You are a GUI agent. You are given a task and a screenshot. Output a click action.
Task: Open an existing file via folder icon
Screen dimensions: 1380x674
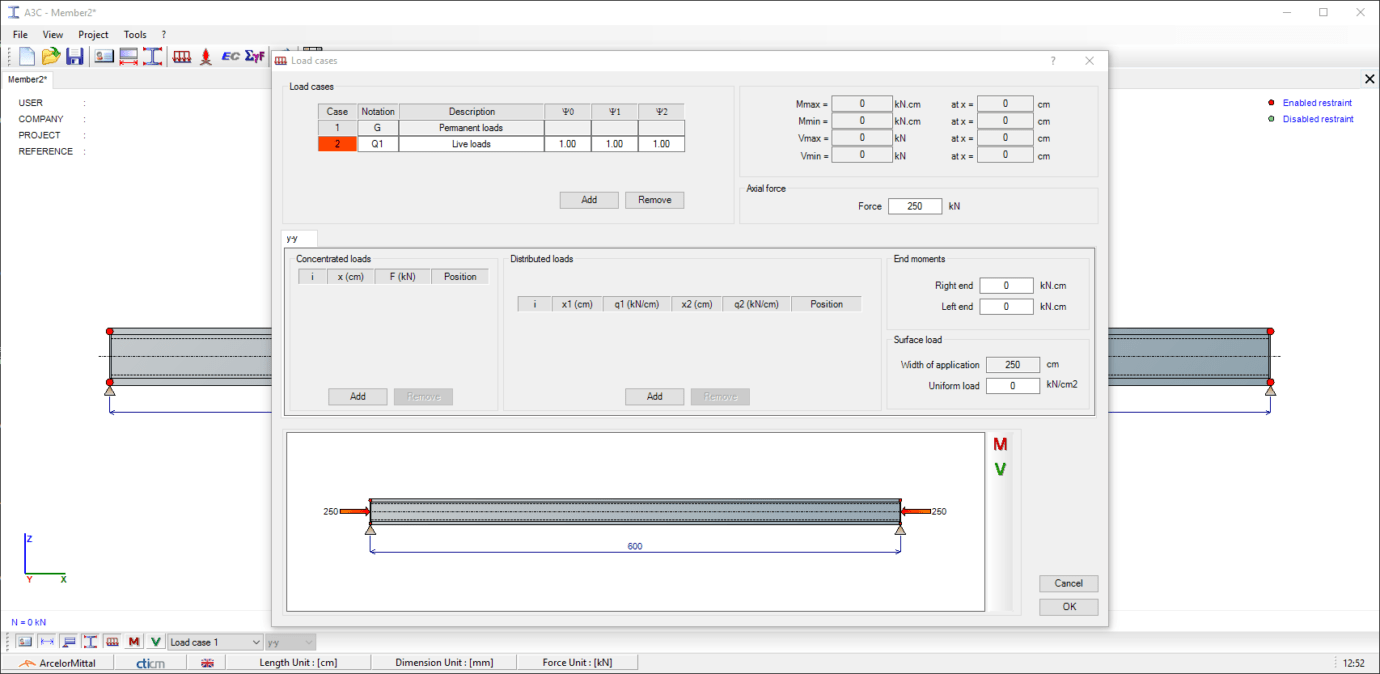click(x=50, y=56)
